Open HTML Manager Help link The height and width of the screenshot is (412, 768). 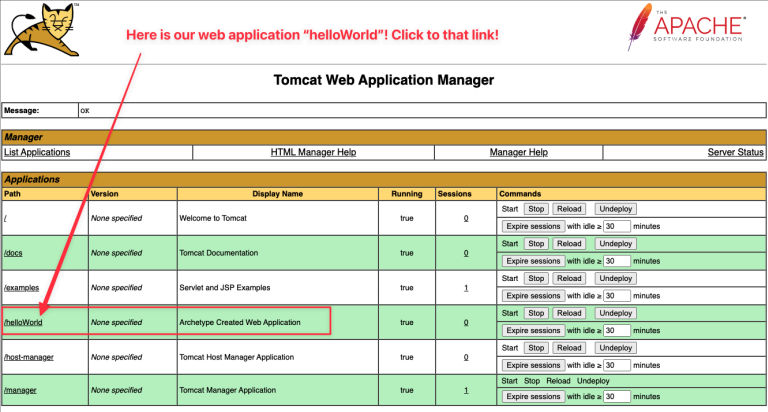click(313, 152)
